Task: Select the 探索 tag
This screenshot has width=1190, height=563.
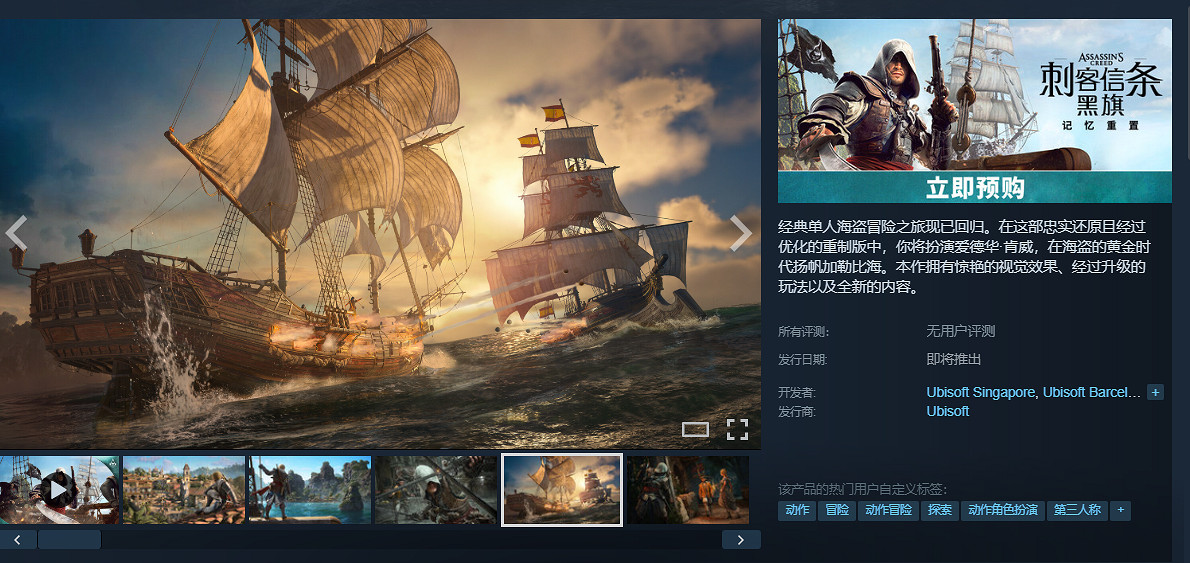Action: pos(940,510)
